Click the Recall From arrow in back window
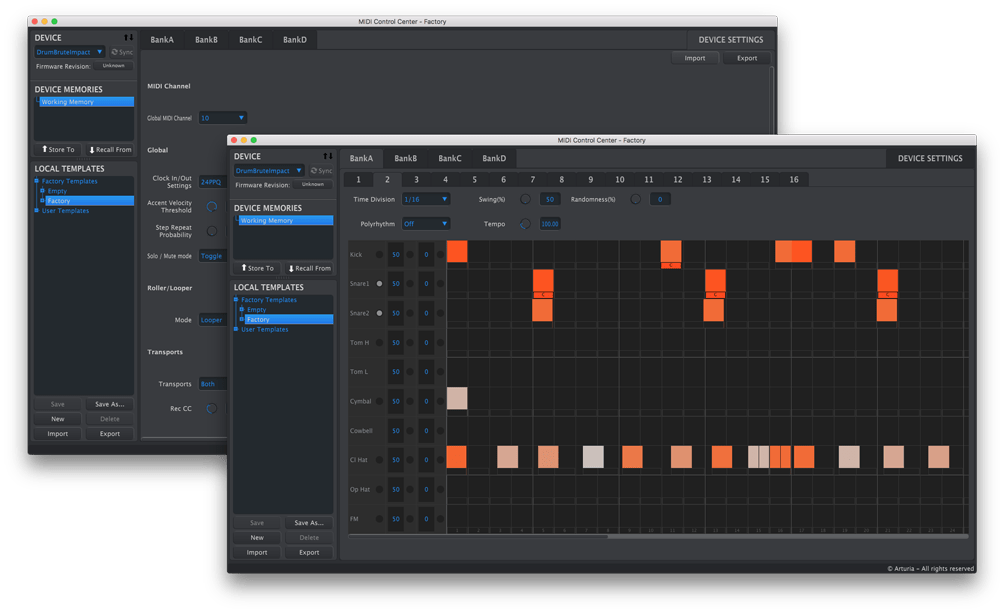 pos(92,150)
